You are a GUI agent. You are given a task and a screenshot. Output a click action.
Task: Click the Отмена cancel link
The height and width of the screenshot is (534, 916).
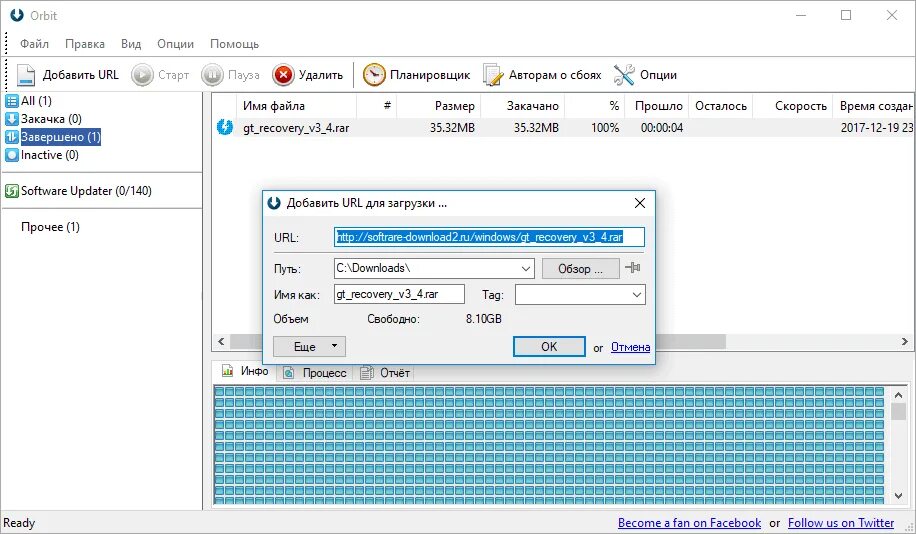coord(630,347)
